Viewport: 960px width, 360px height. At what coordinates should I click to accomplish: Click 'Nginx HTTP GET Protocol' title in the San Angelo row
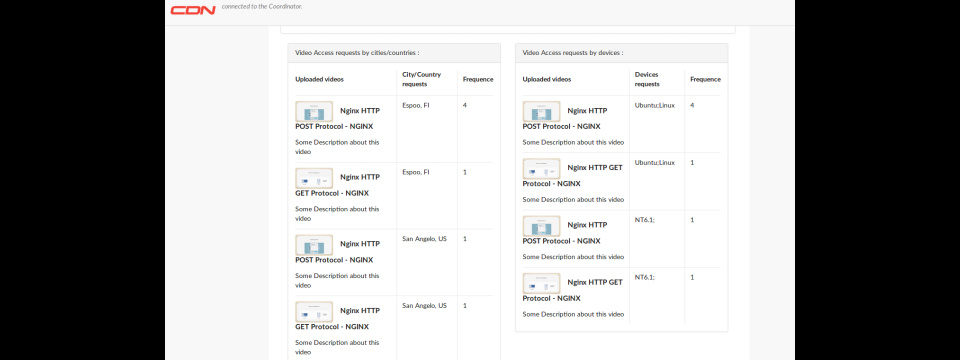337,318
